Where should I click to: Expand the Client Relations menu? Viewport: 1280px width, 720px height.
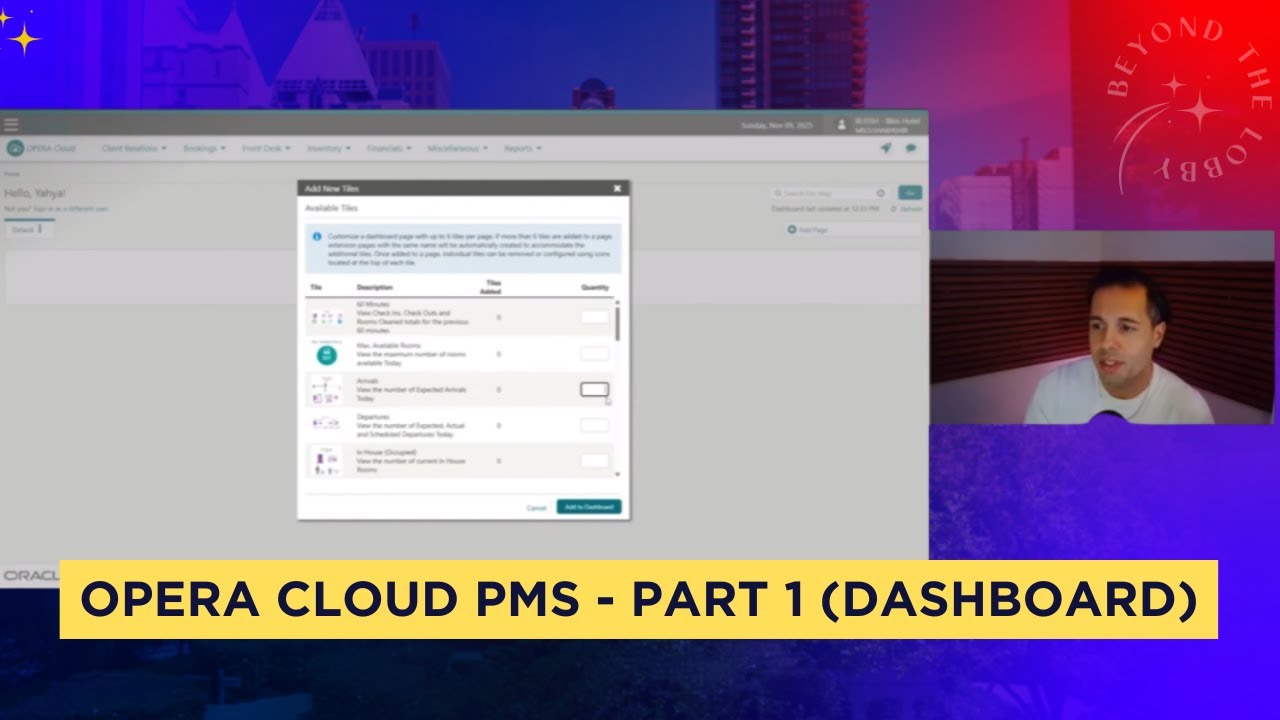tap(135, 148)
